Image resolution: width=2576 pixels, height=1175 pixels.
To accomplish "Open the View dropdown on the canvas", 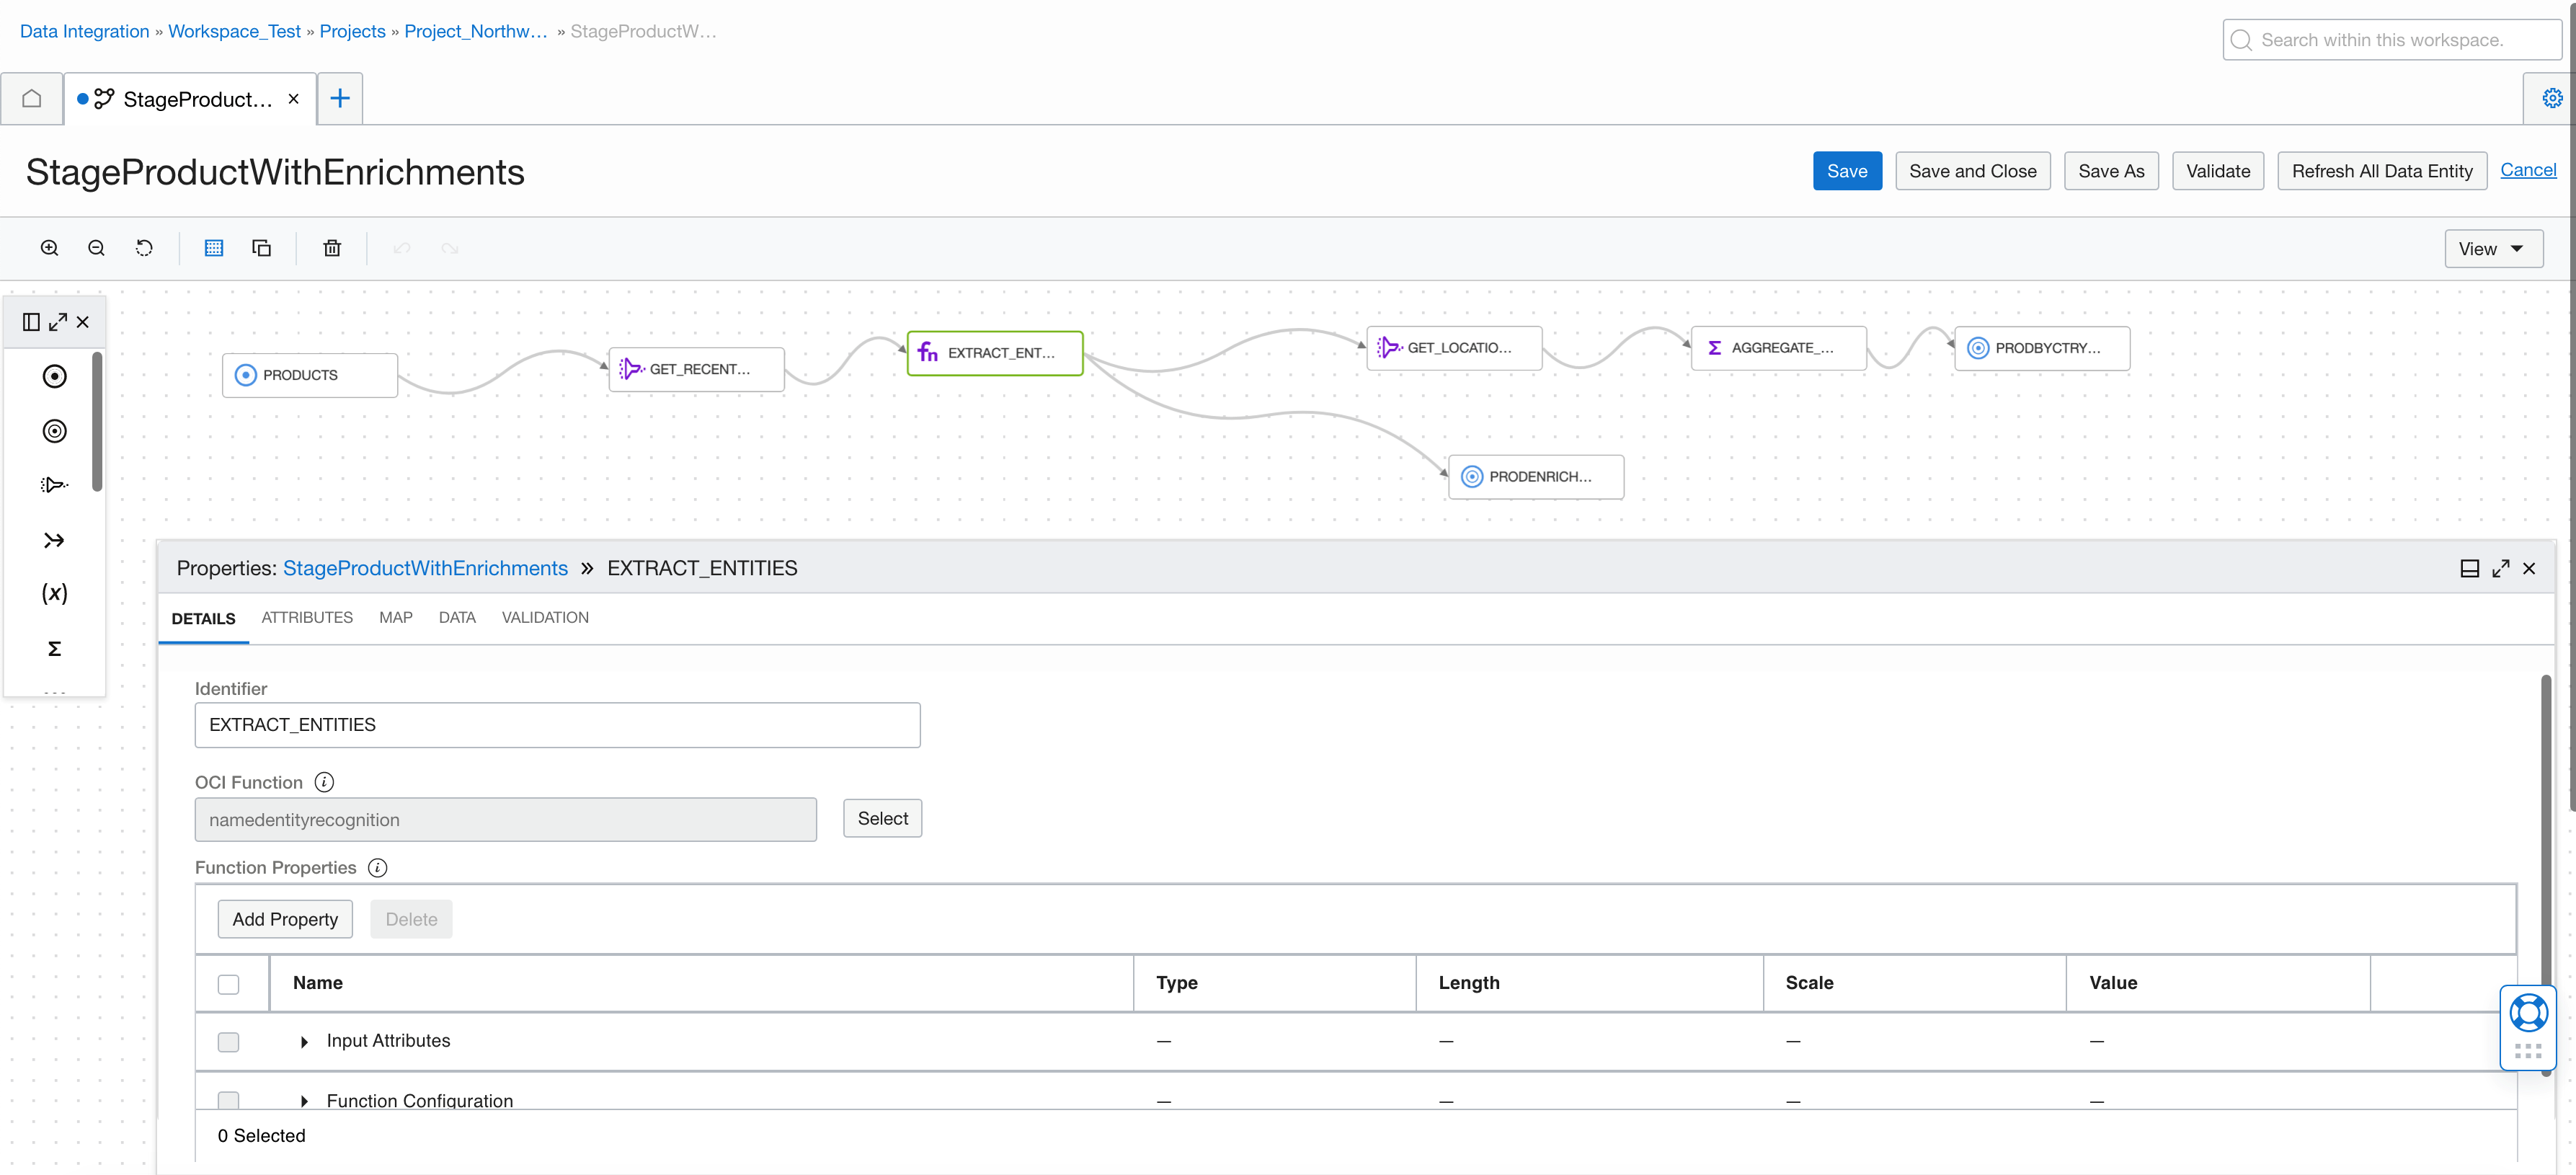I will pyautogui.click(x=2493, y=248).
